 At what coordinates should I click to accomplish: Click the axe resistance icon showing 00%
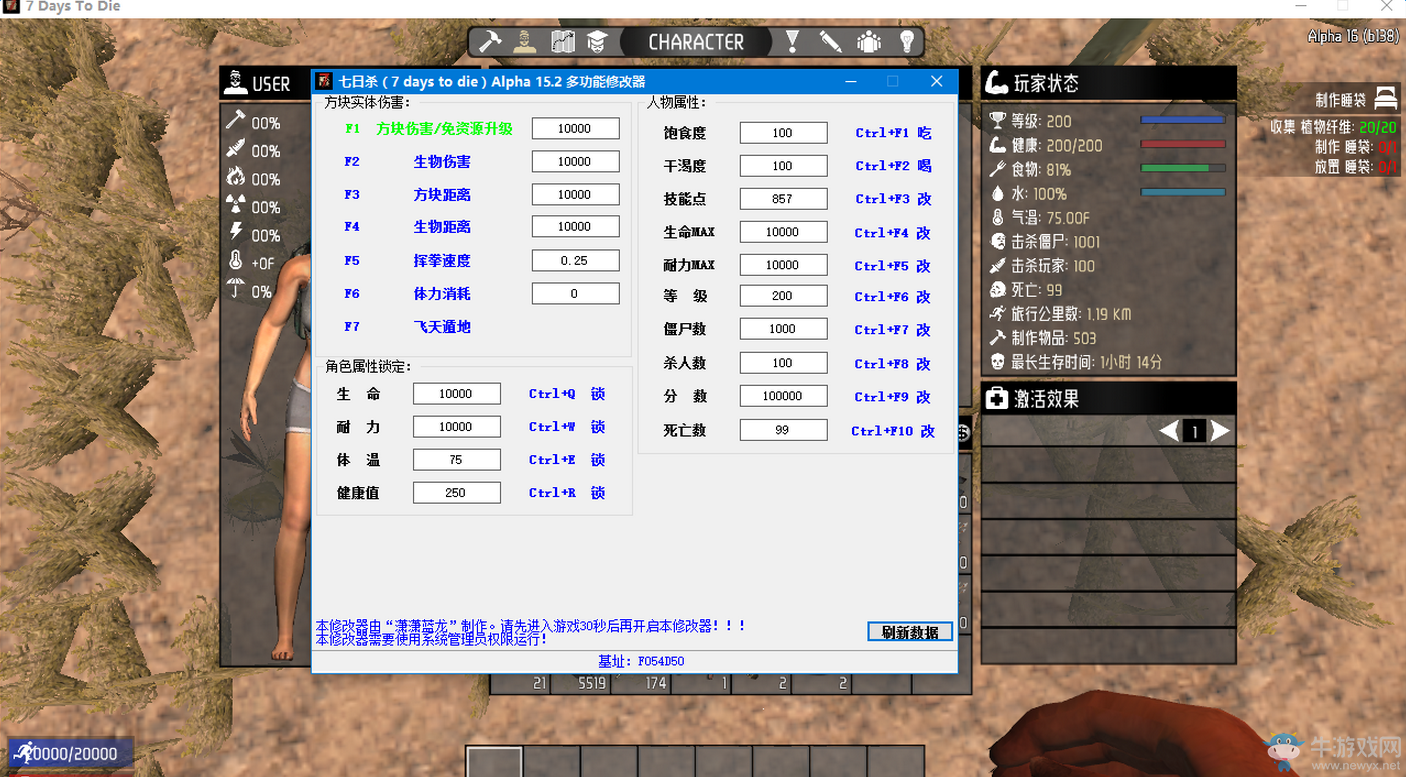pos(235,121)
